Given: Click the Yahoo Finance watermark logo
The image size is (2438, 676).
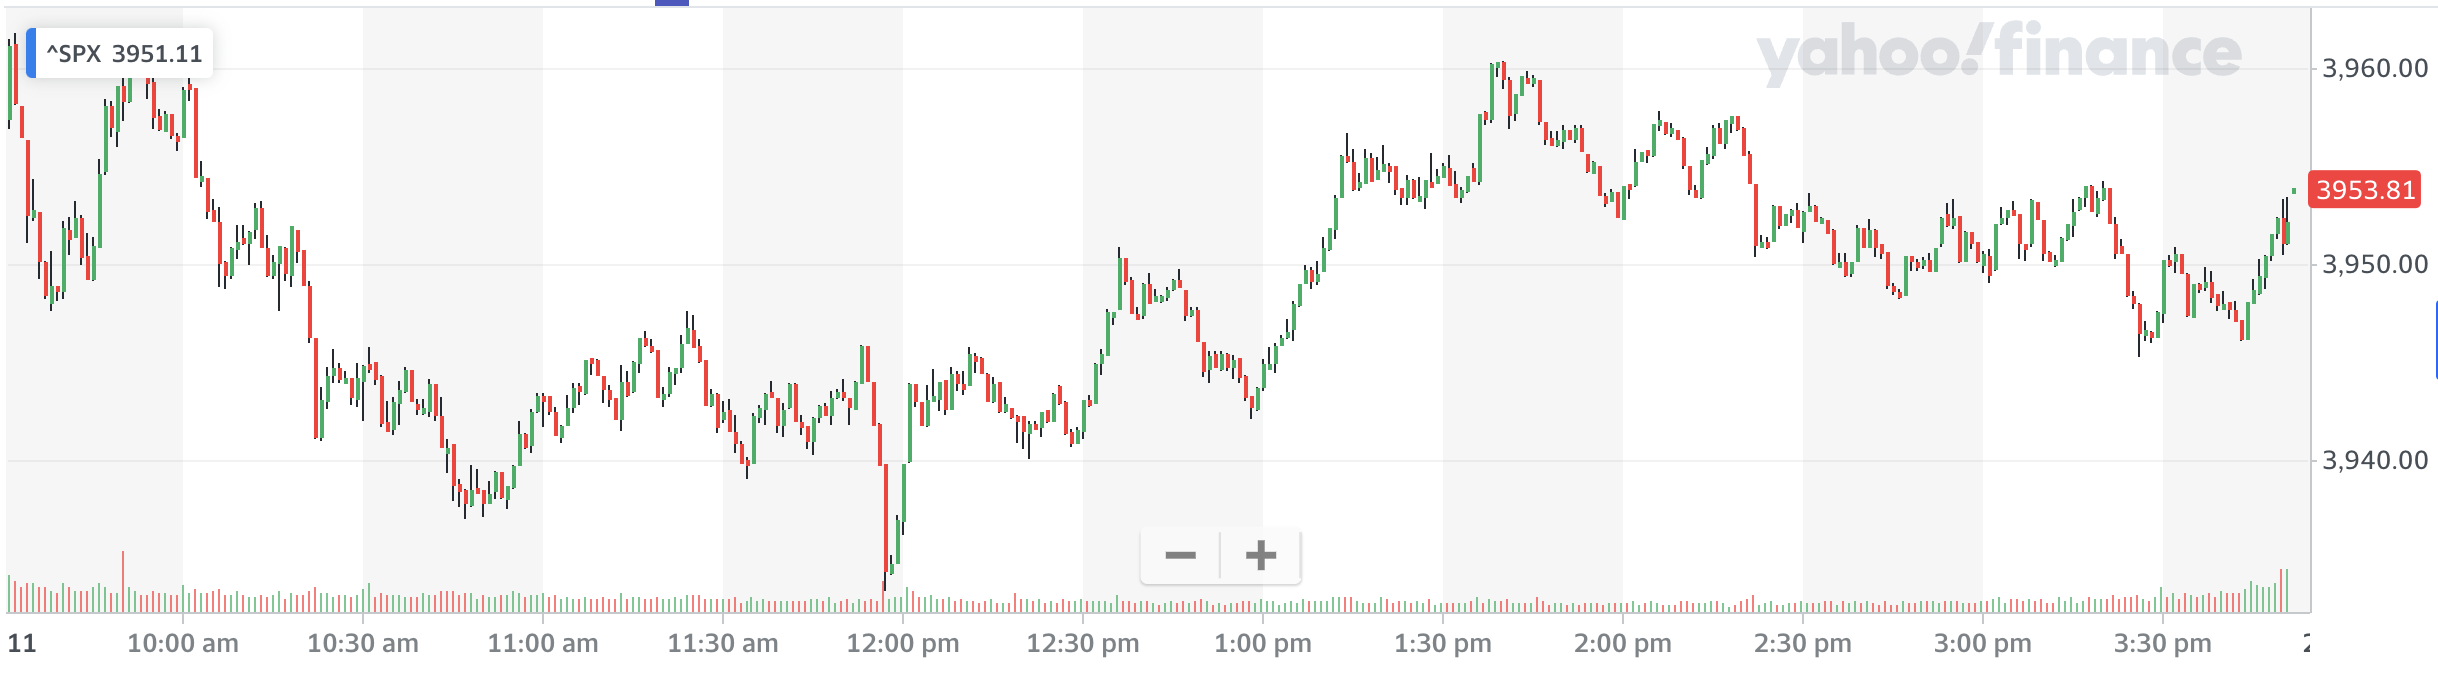Looking at the screenshot, I should pos(1998,54).
